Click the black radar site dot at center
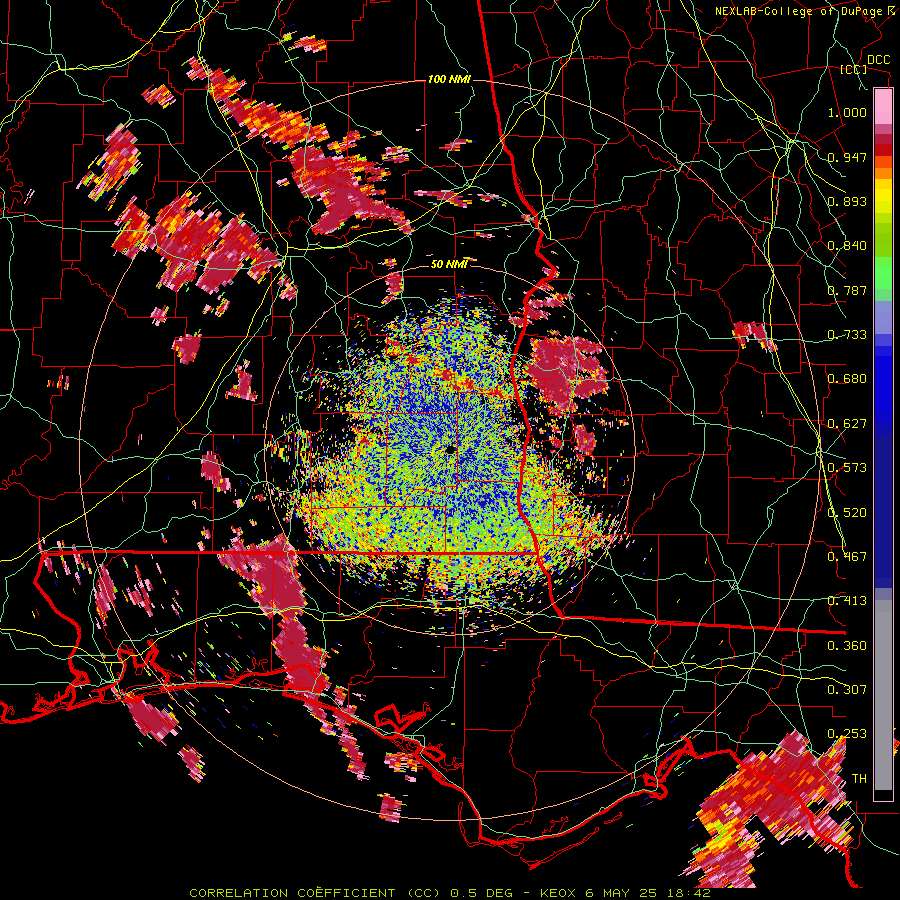The height and width of the screenshot is (900, 900). pos(451,450)
